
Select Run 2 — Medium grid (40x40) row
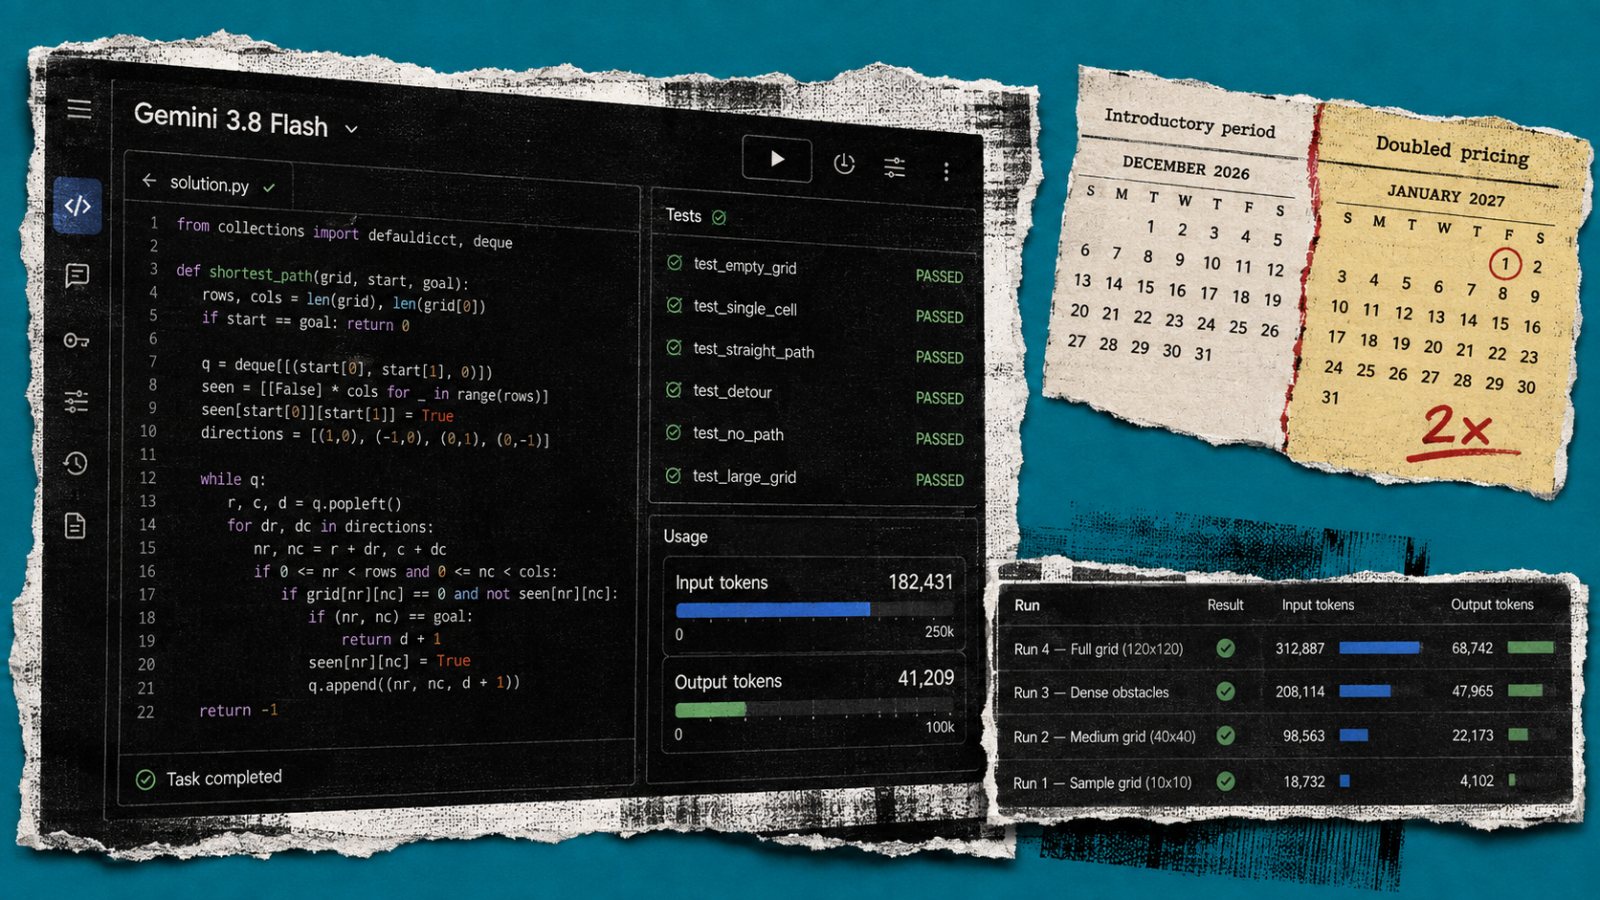(1282, 736)
